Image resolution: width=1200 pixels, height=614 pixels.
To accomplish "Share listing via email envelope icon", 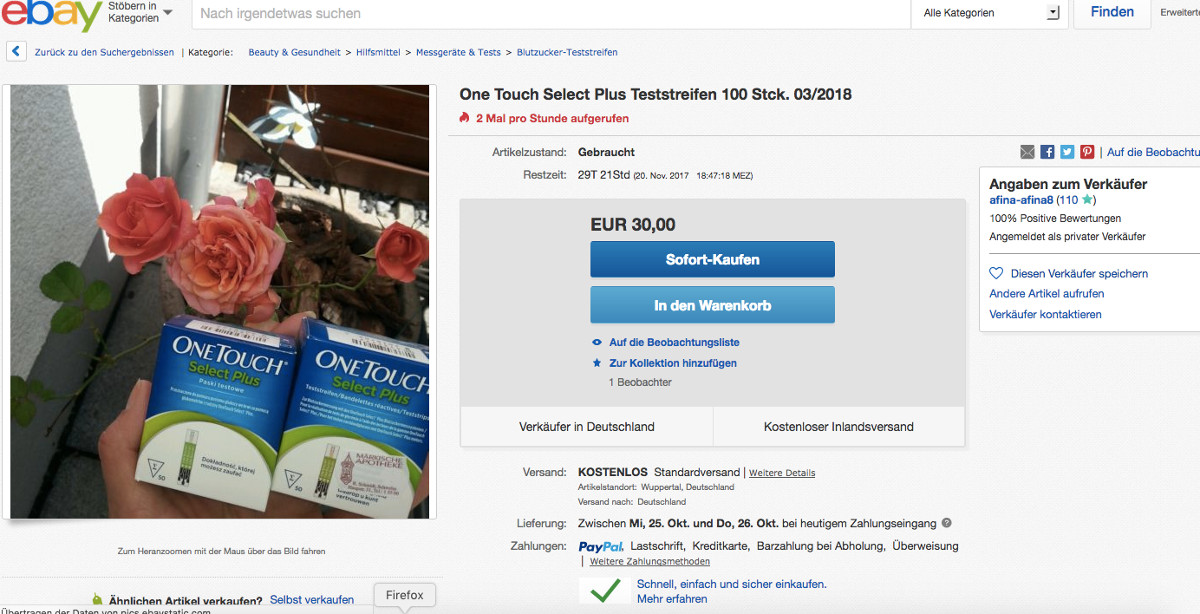I will 1027,152.
